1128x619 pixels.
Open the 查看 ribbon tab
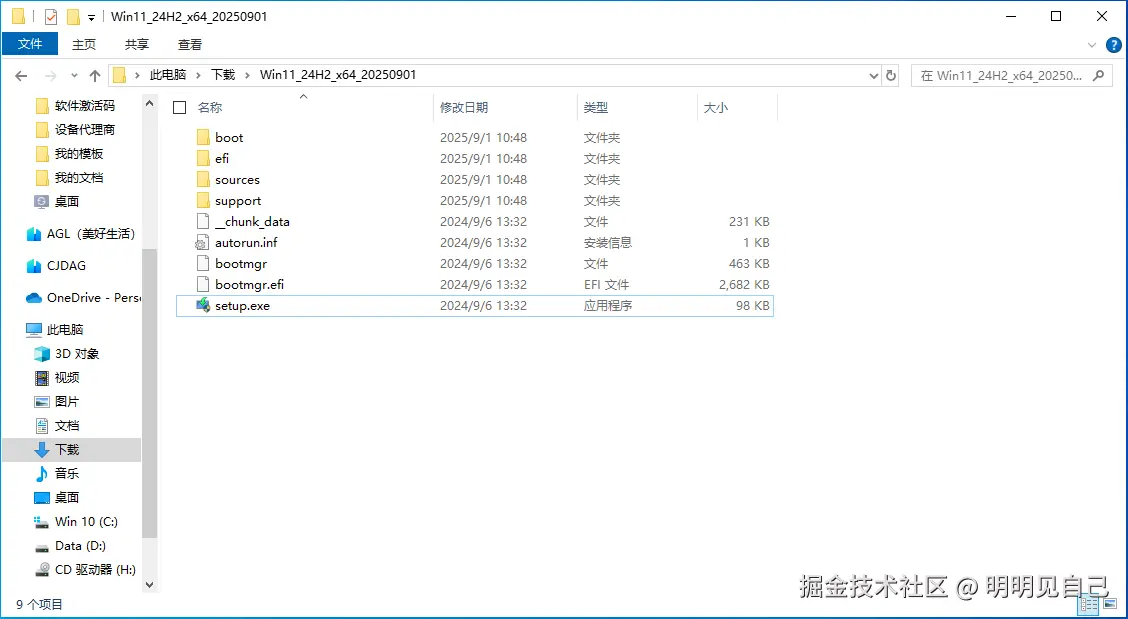pos(190,45)
